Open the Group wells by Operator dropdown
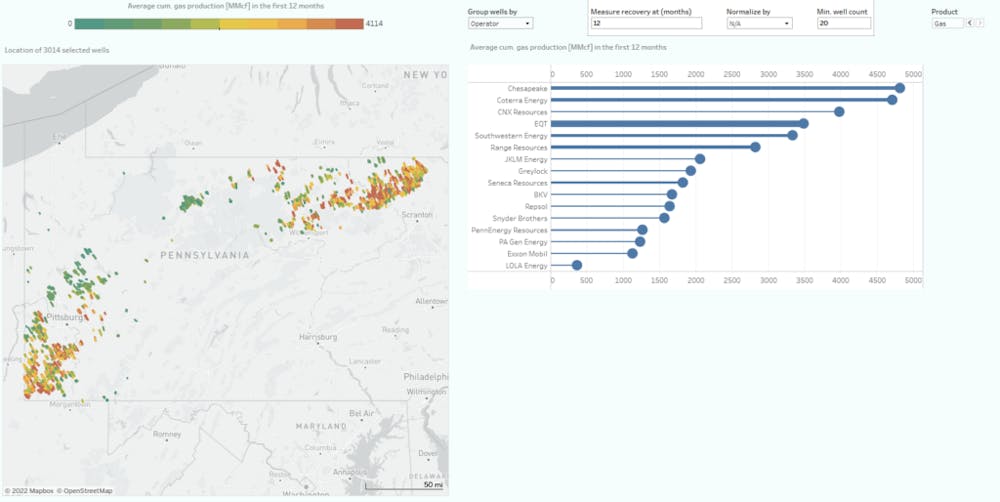The image size is (1000, 502). [500, 24]
